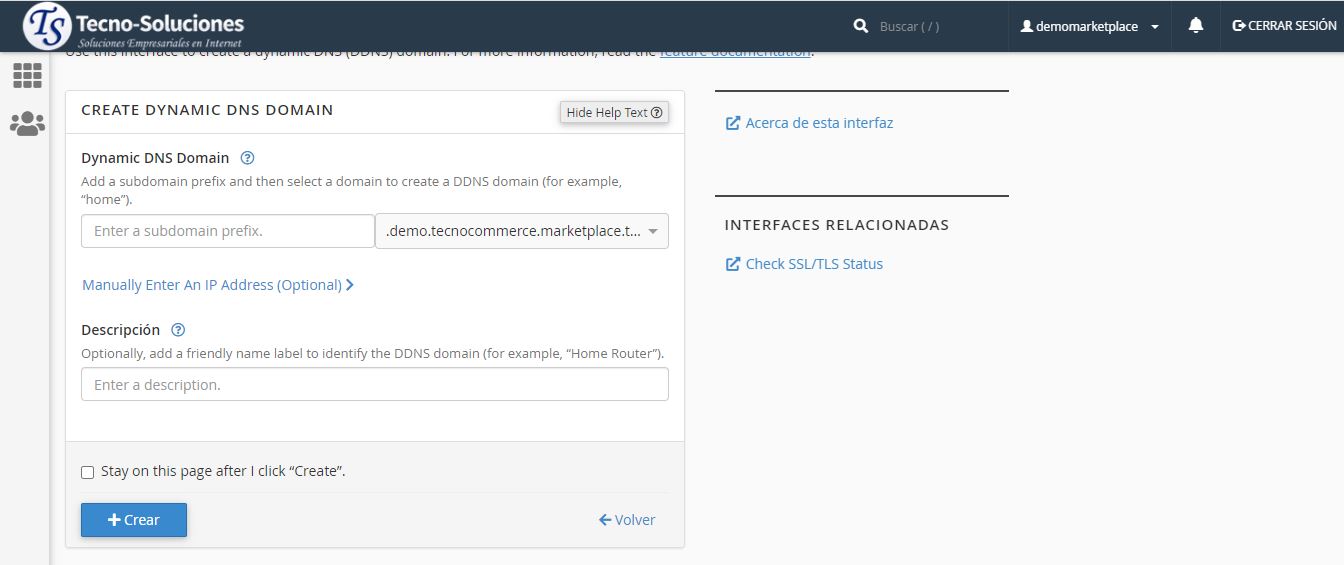
Task: Open the user manager people icon
Action: [x=27, y=124]
